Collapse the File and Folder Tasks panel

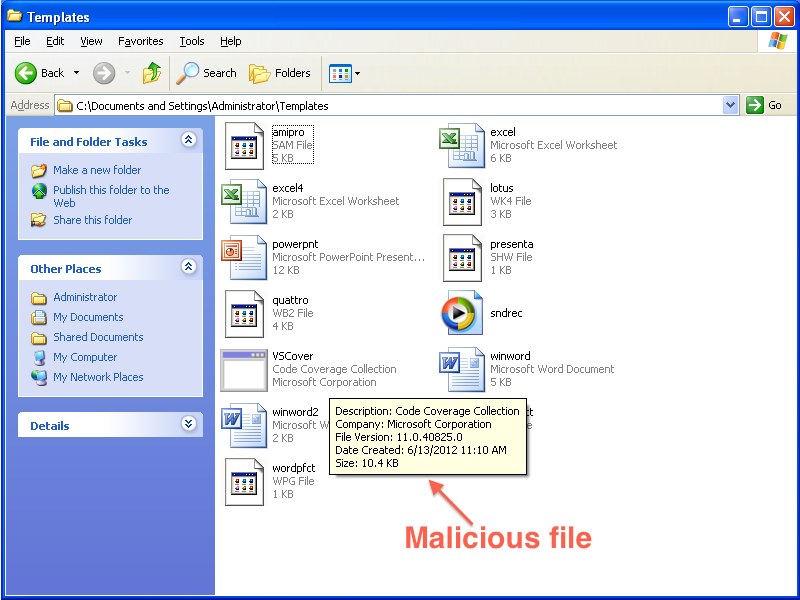188,141
